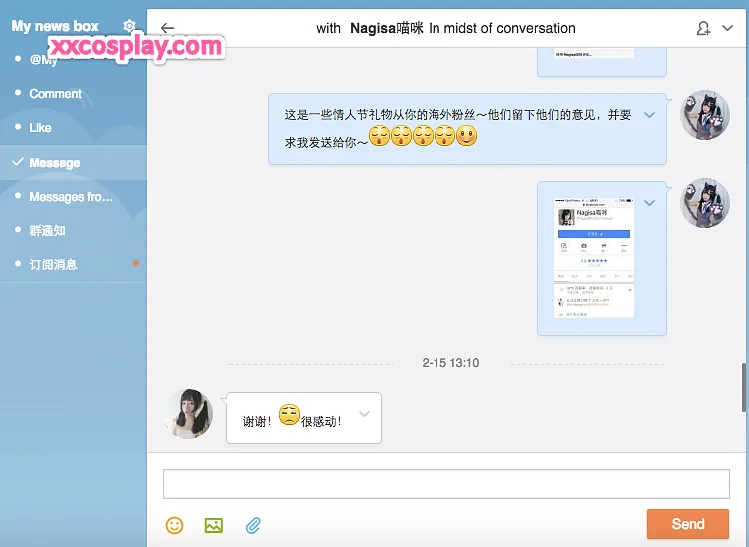The width and height of the screenshot is (749, 547).
Task: Open the Nagisa profile screenshot thumbnail
Action: point(594,258)
